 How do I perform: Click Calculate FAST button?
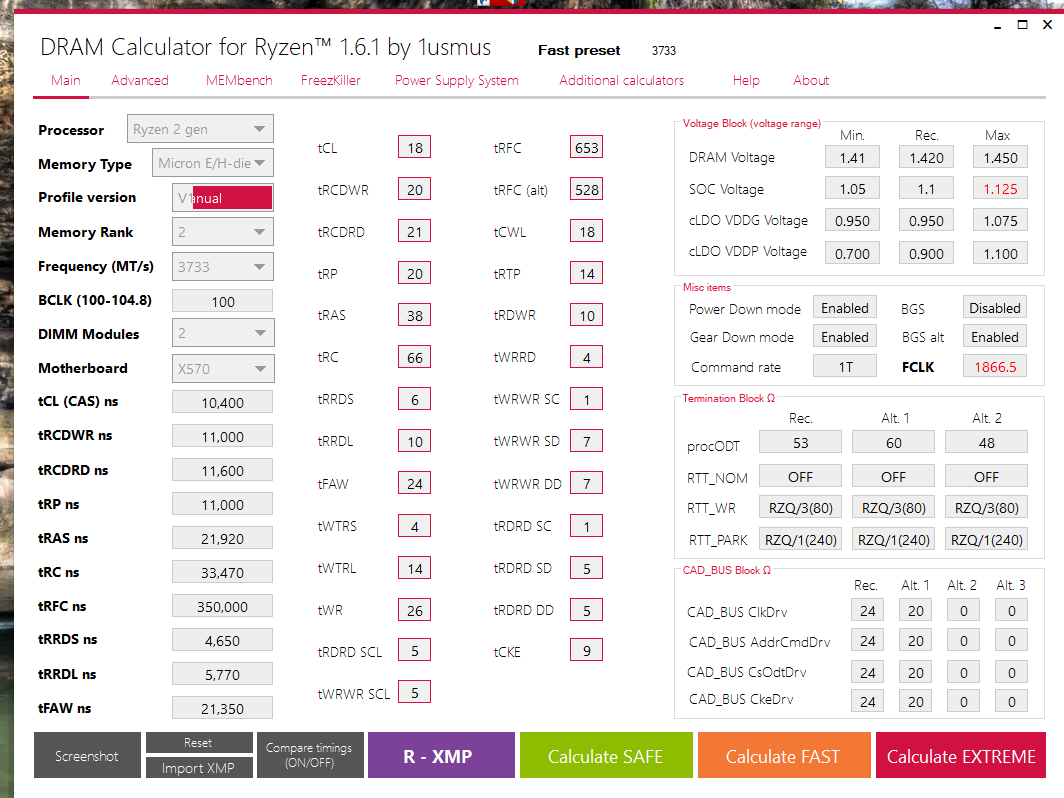[784, 755]
